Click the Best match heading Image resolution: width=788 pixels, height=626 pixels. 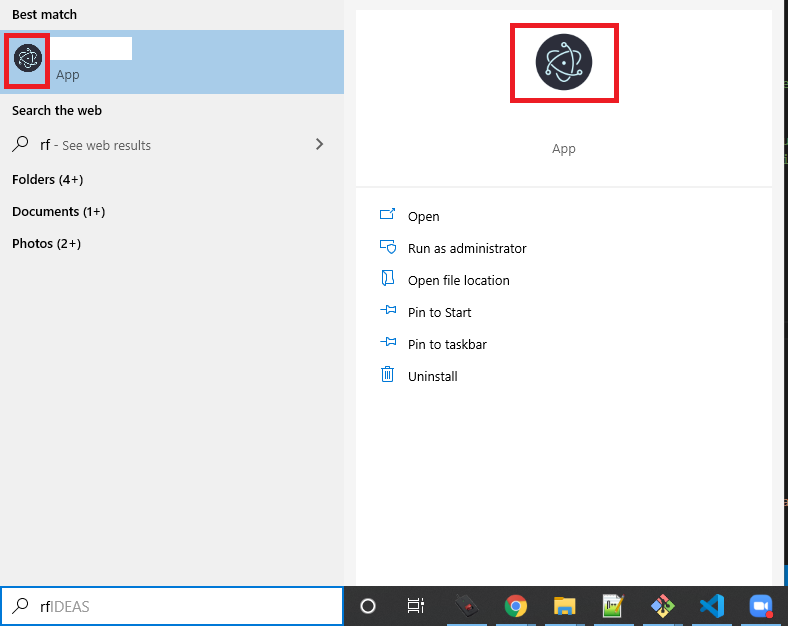[x=44, y=15]
